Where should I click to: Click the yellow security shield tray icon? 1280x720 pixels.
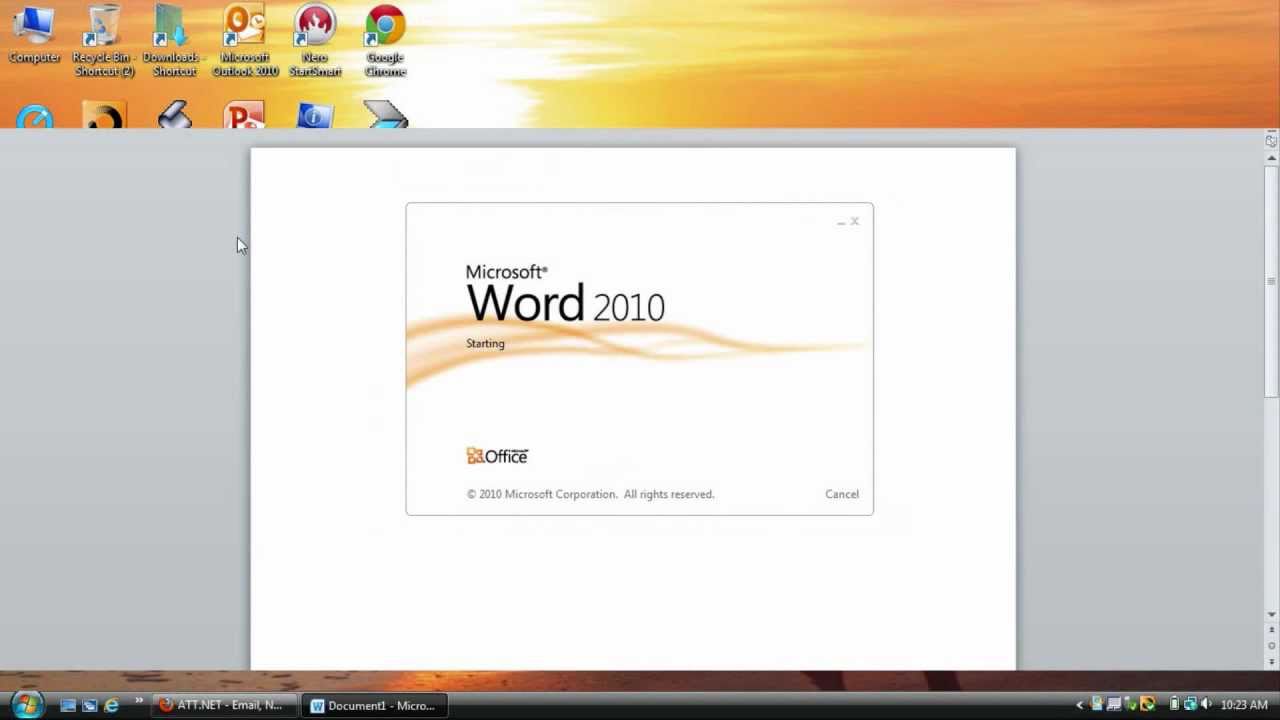tap(1147, 704)
